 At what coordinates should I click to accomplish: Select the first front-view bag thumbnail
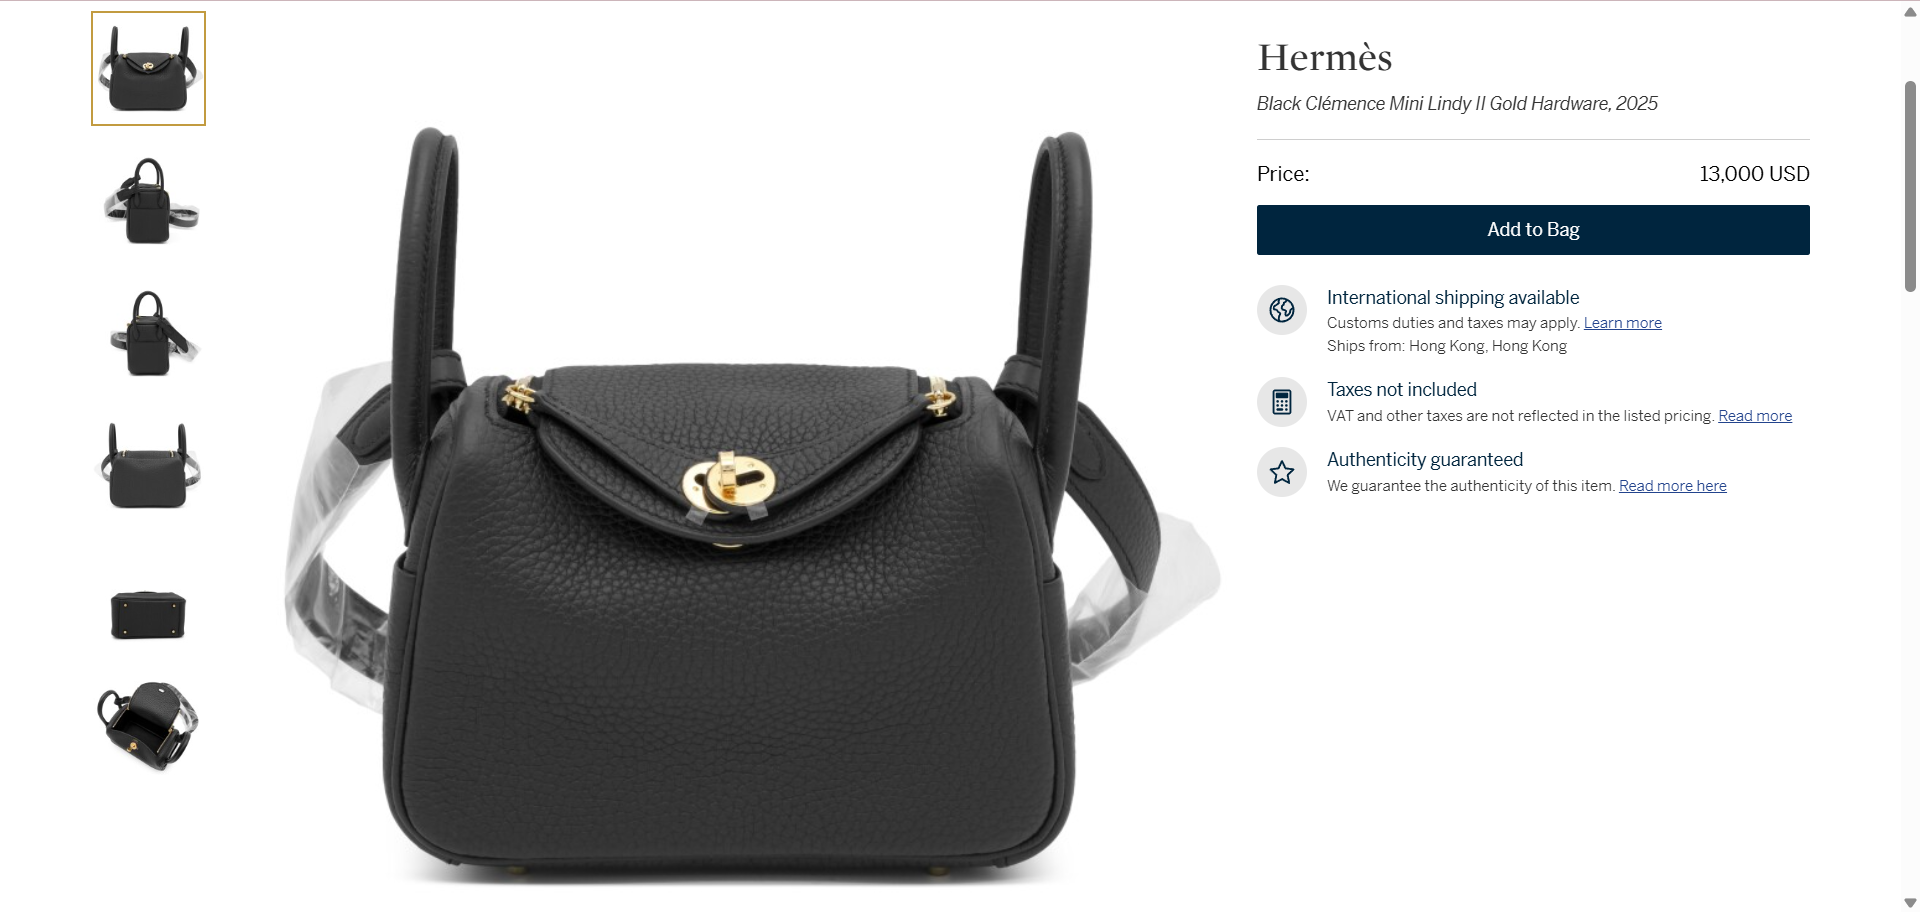[x=148, y=69]
